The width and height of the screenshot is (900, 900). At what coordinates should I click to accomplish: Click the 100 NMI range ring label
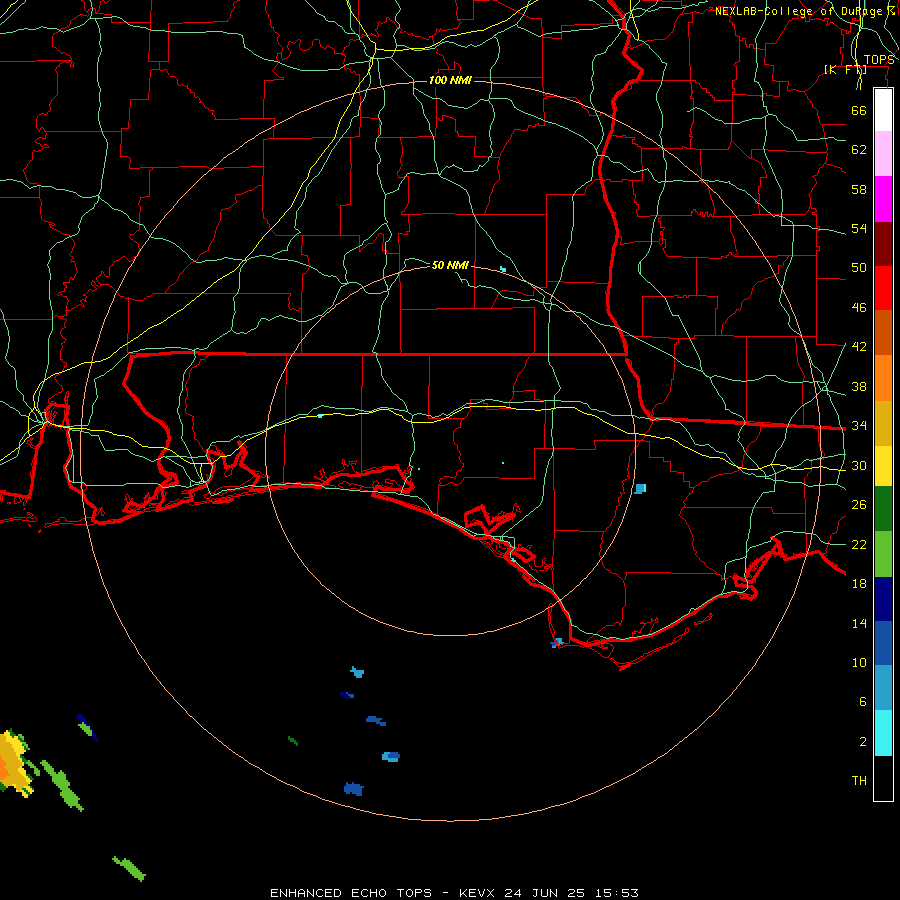450,80
